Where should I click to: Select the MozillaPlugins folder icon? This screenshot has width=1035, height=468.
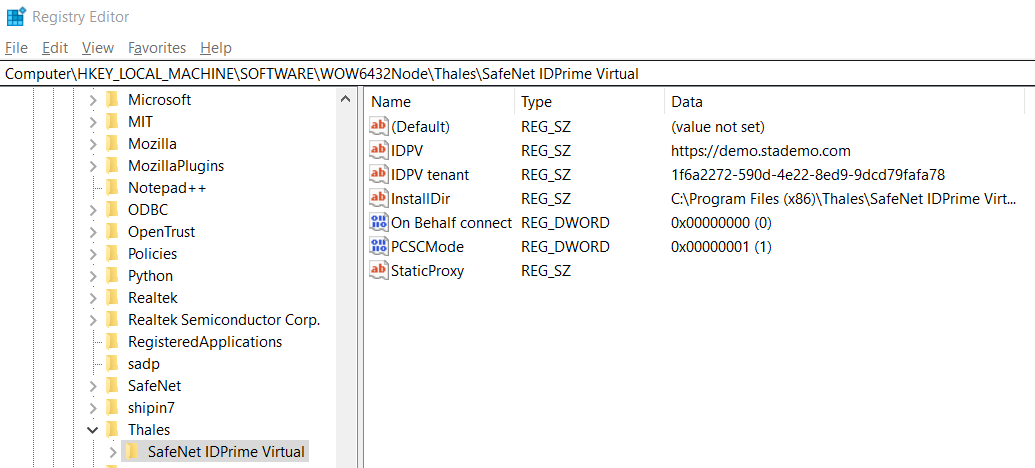(x=112, y=166)
